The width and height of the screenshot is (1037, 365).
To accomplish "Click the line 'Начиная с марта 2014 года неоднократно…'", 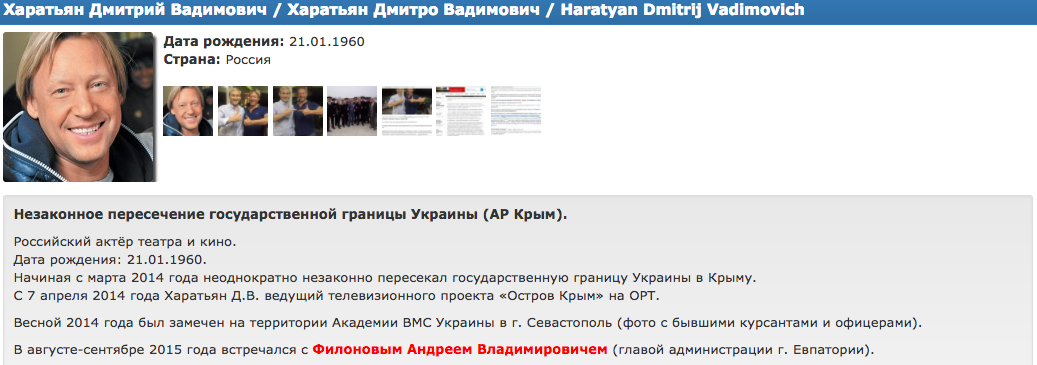I will (384, 278).
